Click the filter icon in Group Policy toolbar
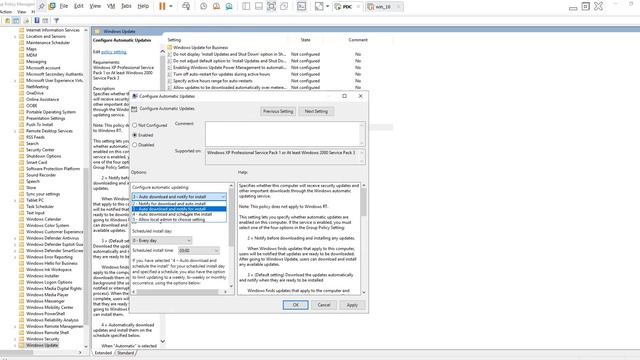This screenshot has width=640, height=360. click(x=56, y=20)
